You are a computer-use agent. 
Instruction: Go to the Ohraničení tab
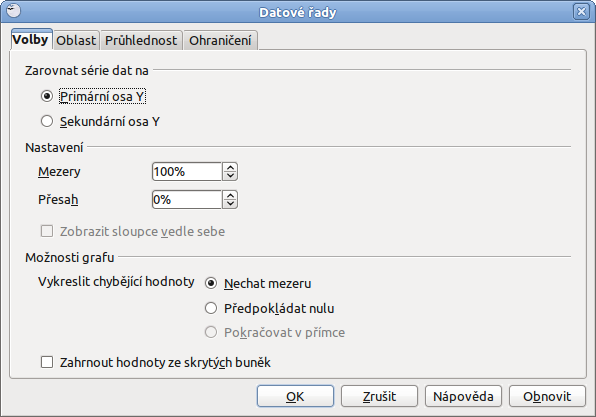(x=220, y=40)
